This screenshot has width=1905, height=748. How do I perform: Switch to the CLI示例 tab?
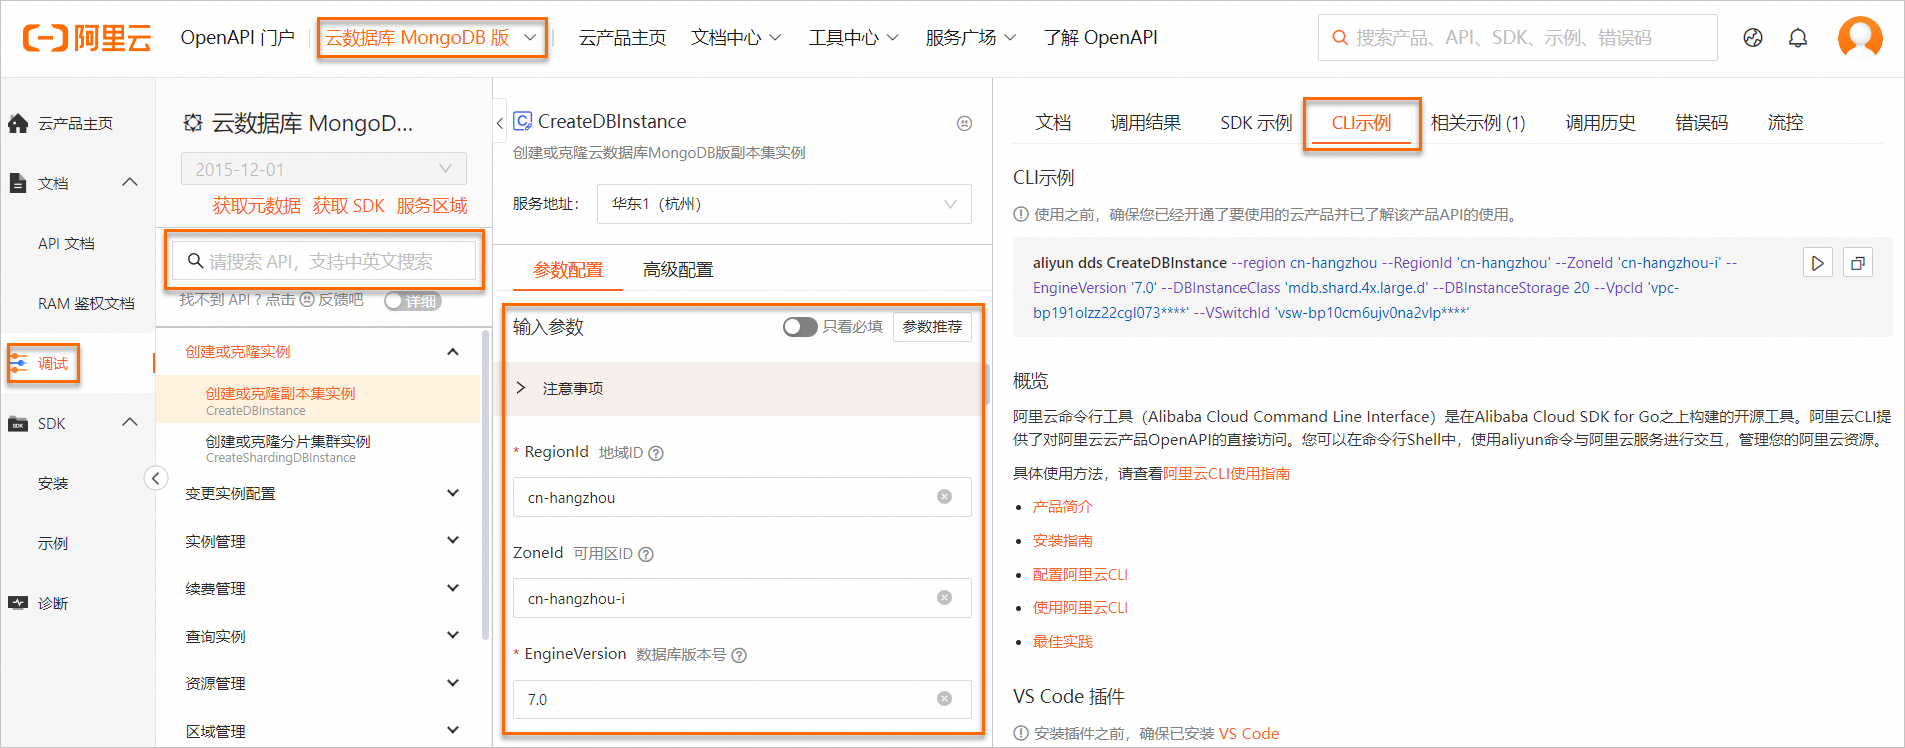point(1361,123)
